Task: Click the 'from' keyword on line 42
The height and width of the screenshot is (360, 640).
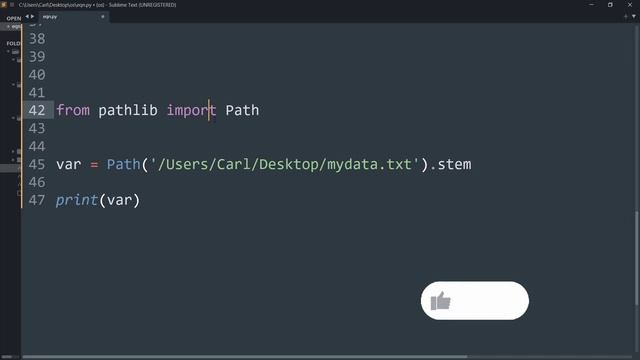Action: point(73,110)
